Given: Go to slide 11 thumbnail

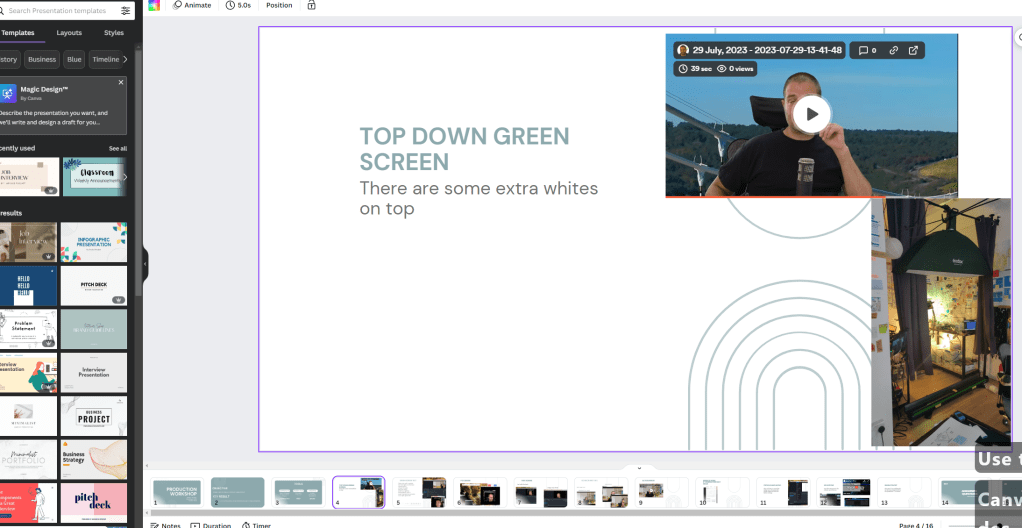Looking at the screenshot, I should pos(783,492).
